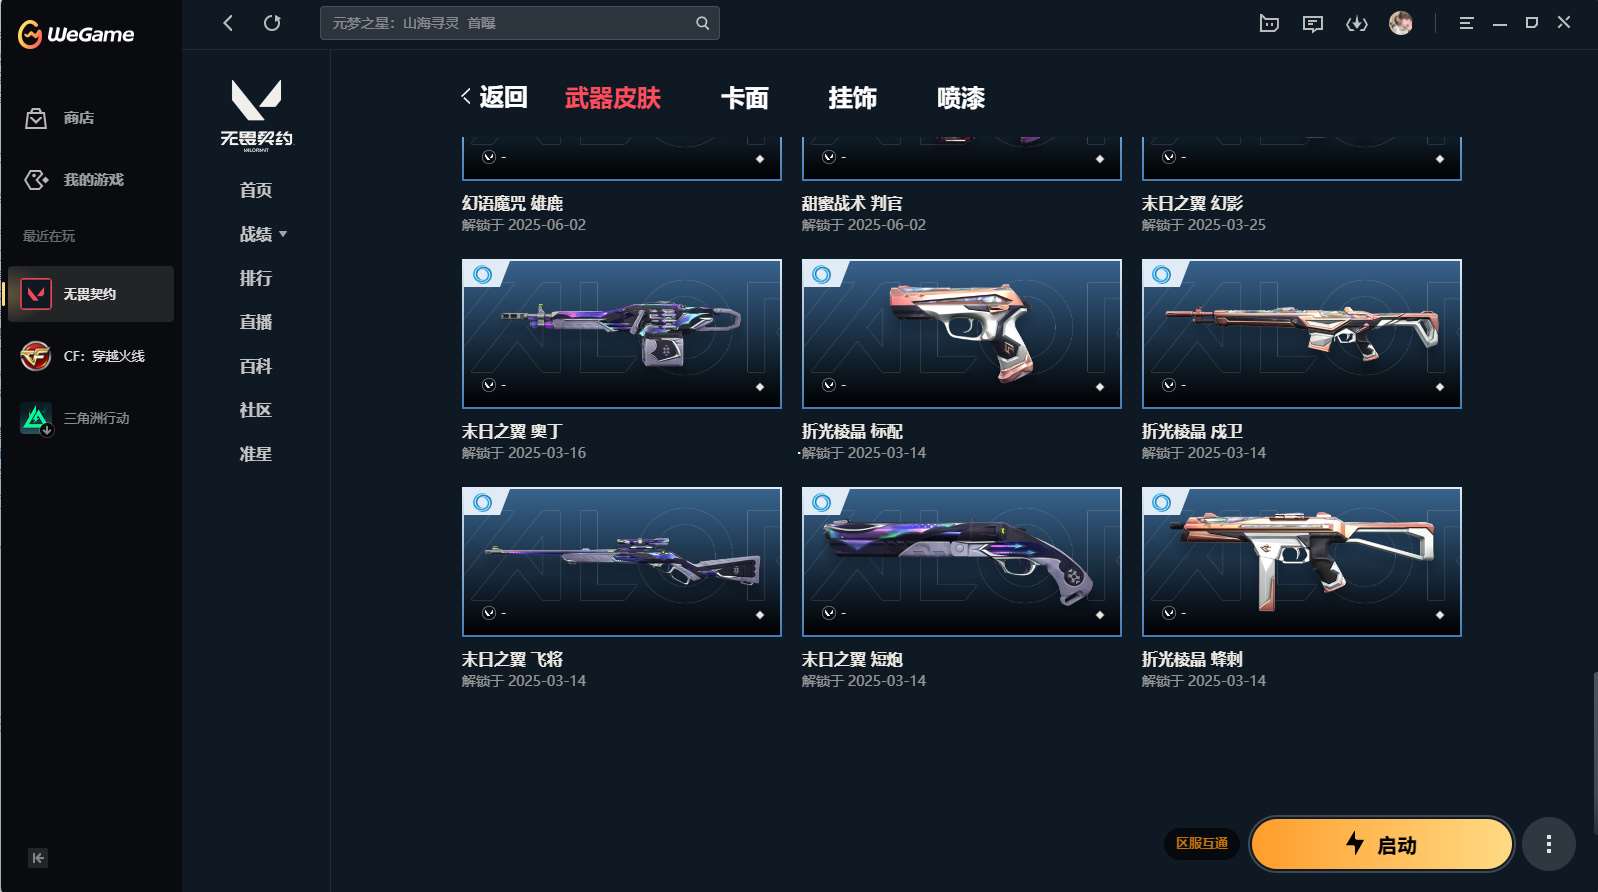Select 无畏契约 game in recent list

pyautogui.click(x=91, y=294)
